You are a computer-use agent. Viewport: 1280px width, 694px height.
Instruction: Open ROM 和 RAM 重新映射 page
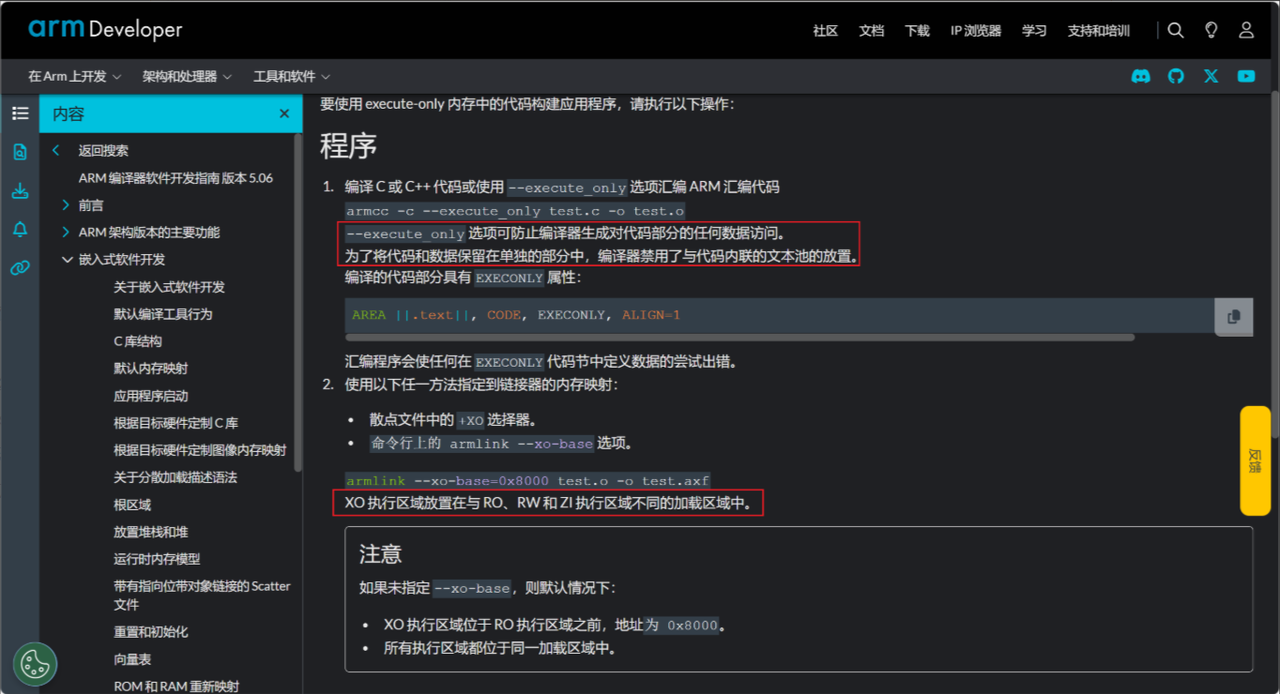click(x=176, y=687)
